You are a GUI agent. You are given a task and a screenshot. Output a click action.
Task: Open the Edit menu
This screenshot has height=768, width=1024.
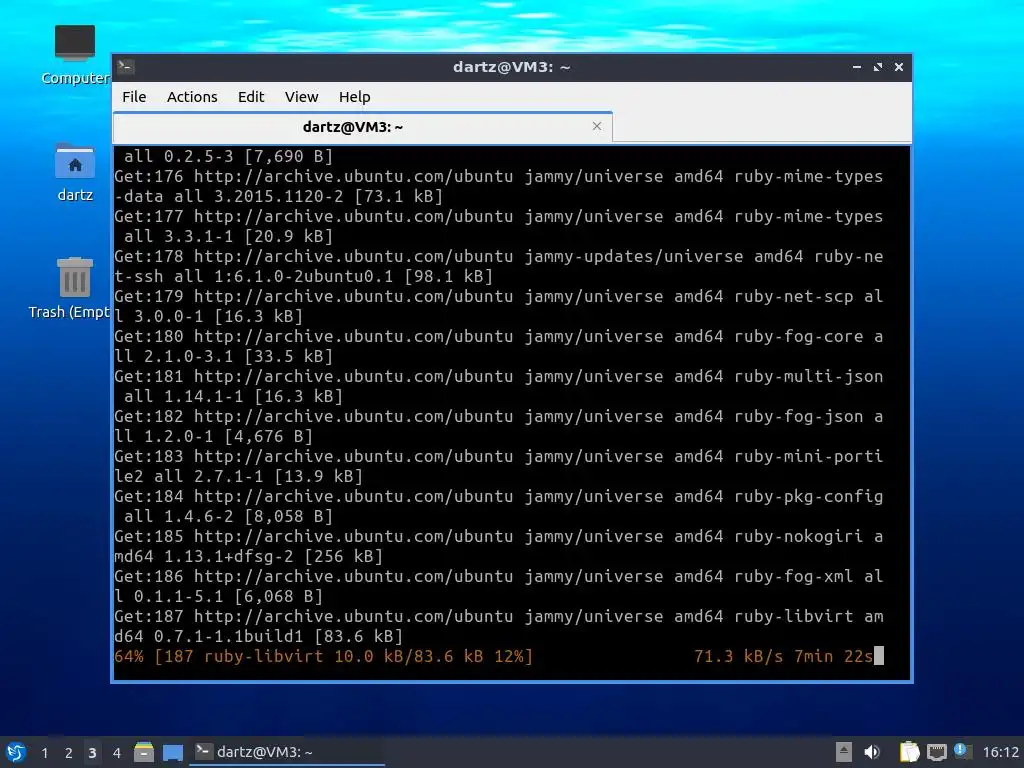click(x=251, y=97)
